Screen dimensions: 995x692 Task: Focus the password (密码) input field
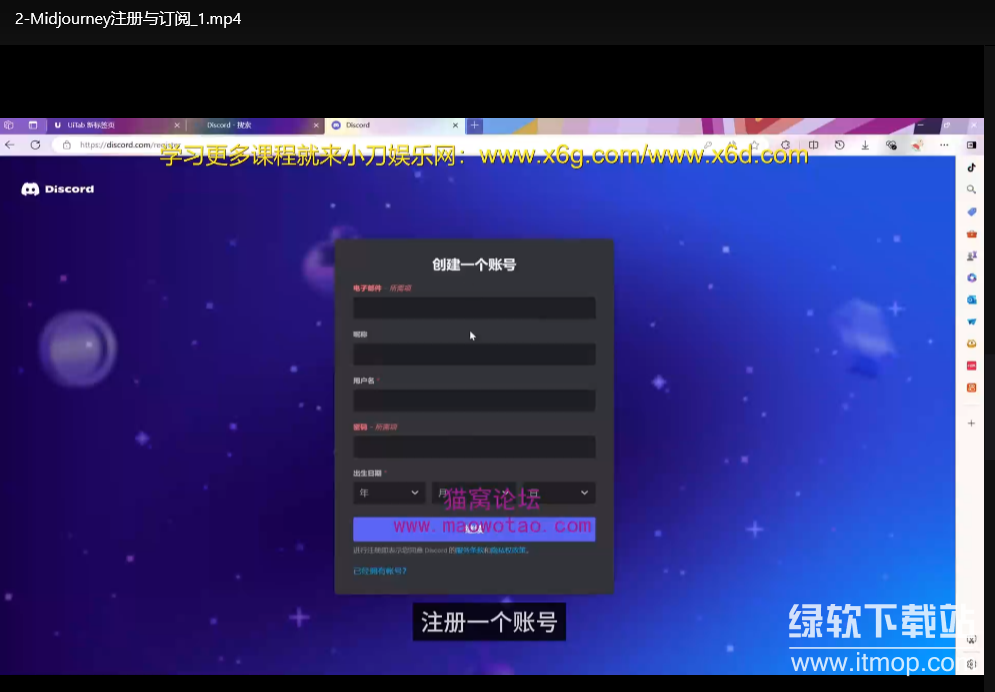[474, 447]
